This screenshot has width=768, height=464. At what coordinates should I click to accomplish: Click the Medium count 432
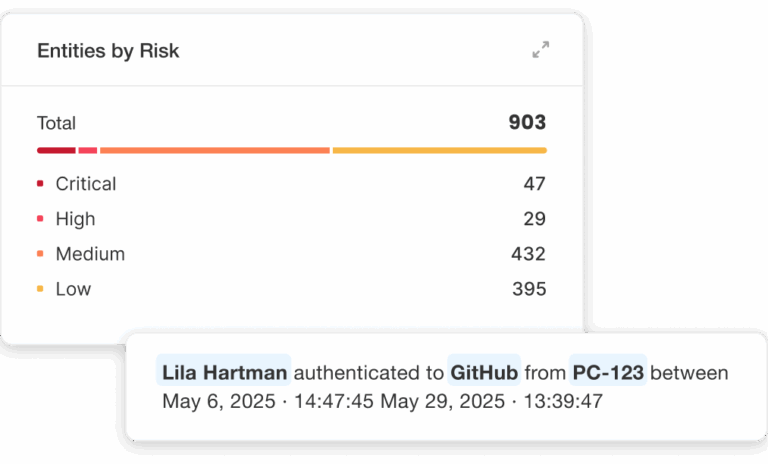pos(528,254)
